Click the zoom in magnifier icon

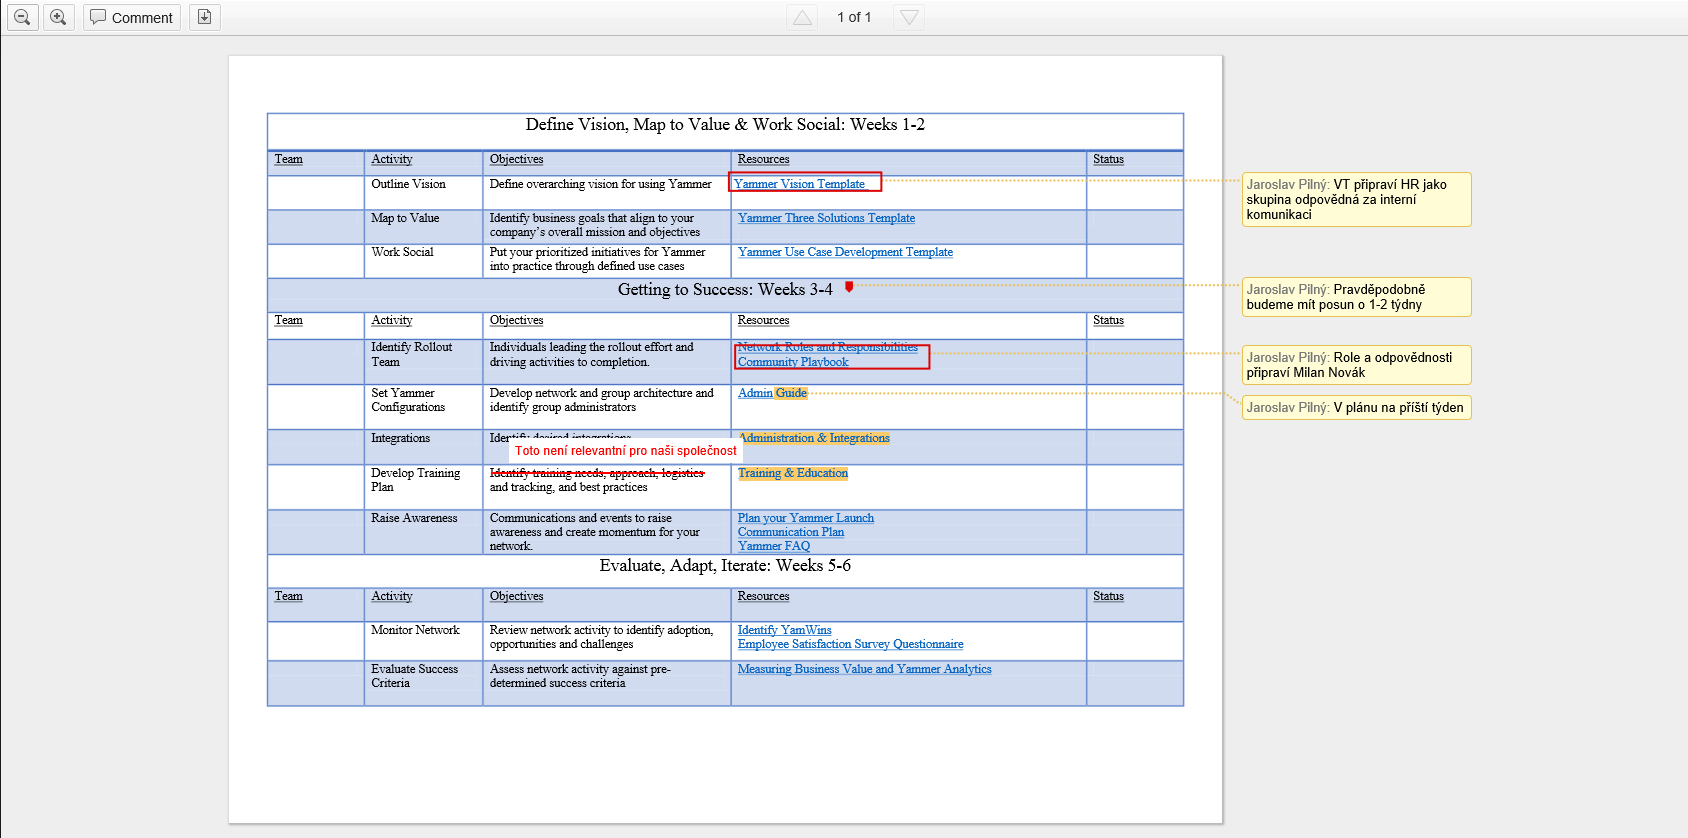tap(59, 17)
